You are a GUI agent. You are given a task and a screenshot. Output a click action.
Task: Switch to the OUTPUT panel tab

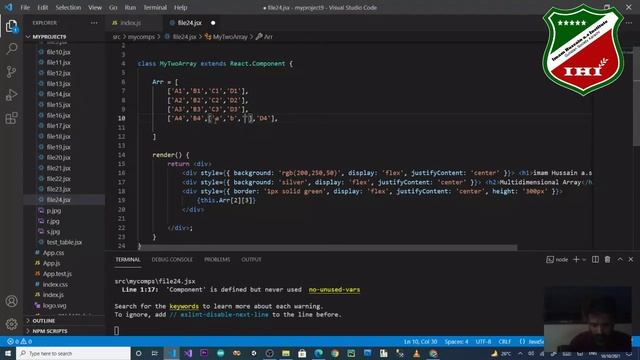[x=251, y=260]
